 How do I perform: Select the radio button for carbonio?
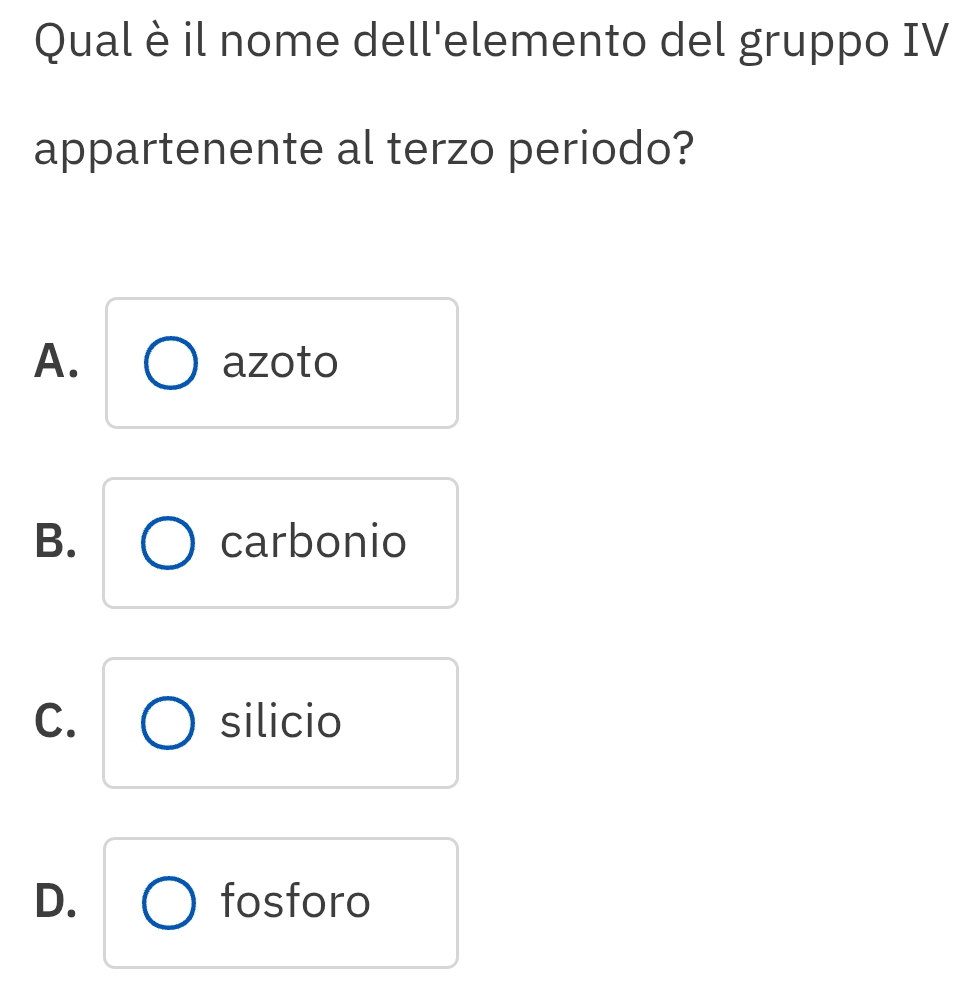[167, 543]
